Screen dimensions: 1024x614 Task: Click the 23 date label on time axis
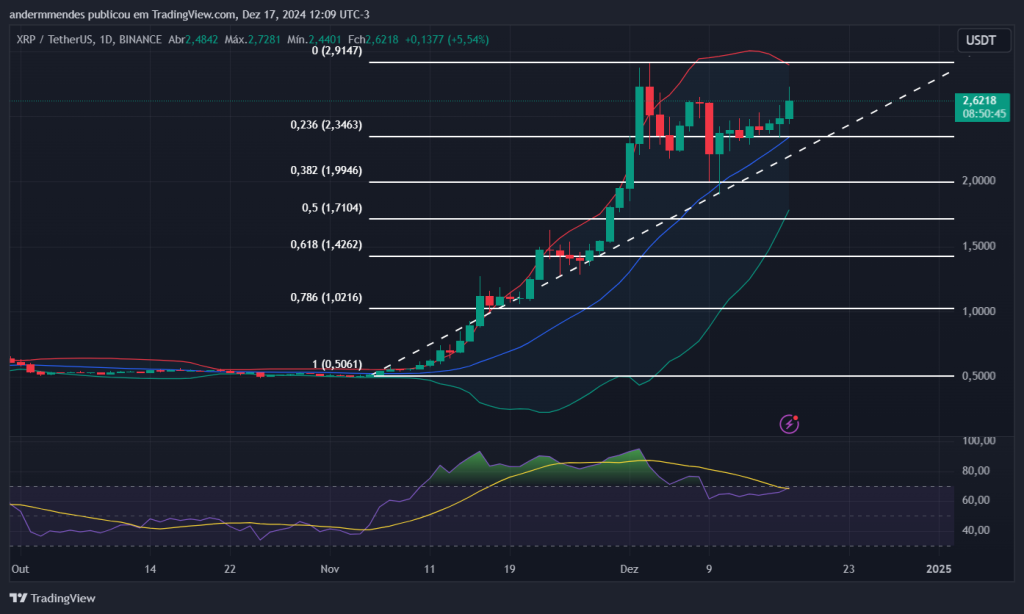848,569
